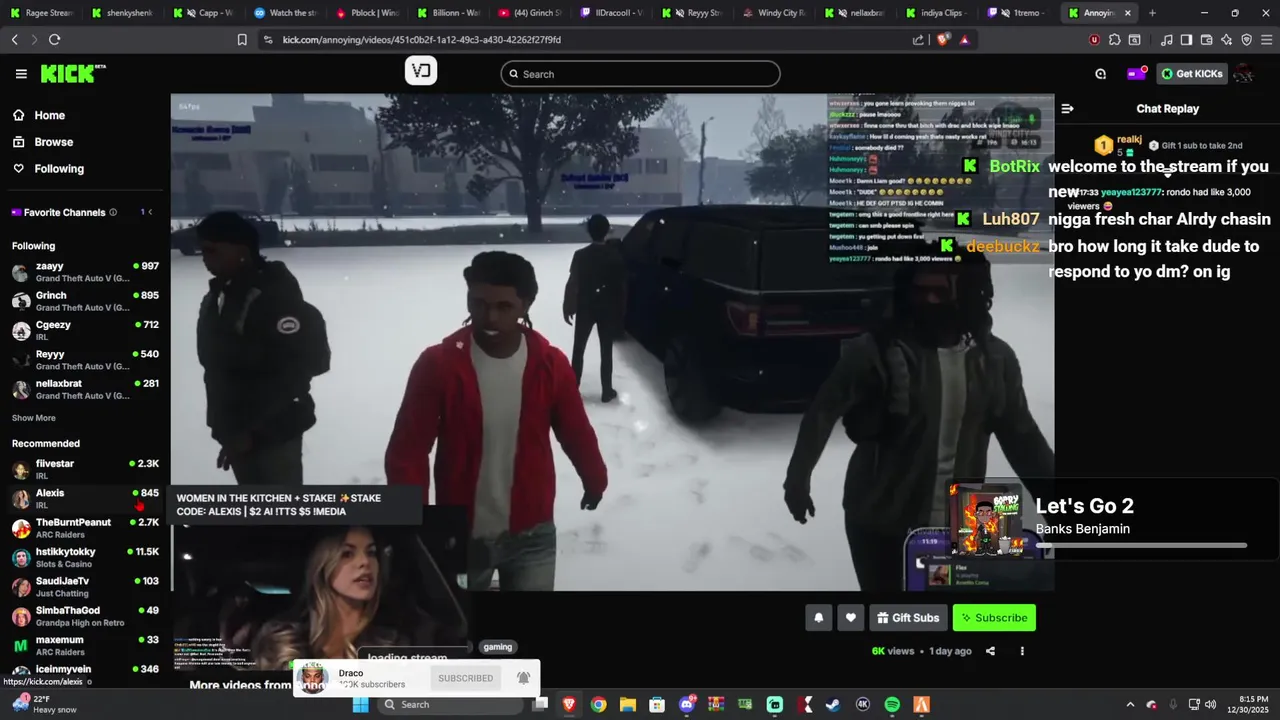Show hidden system tray icons
This screenshot has height=720, width=1280.
coord(1130,704)
